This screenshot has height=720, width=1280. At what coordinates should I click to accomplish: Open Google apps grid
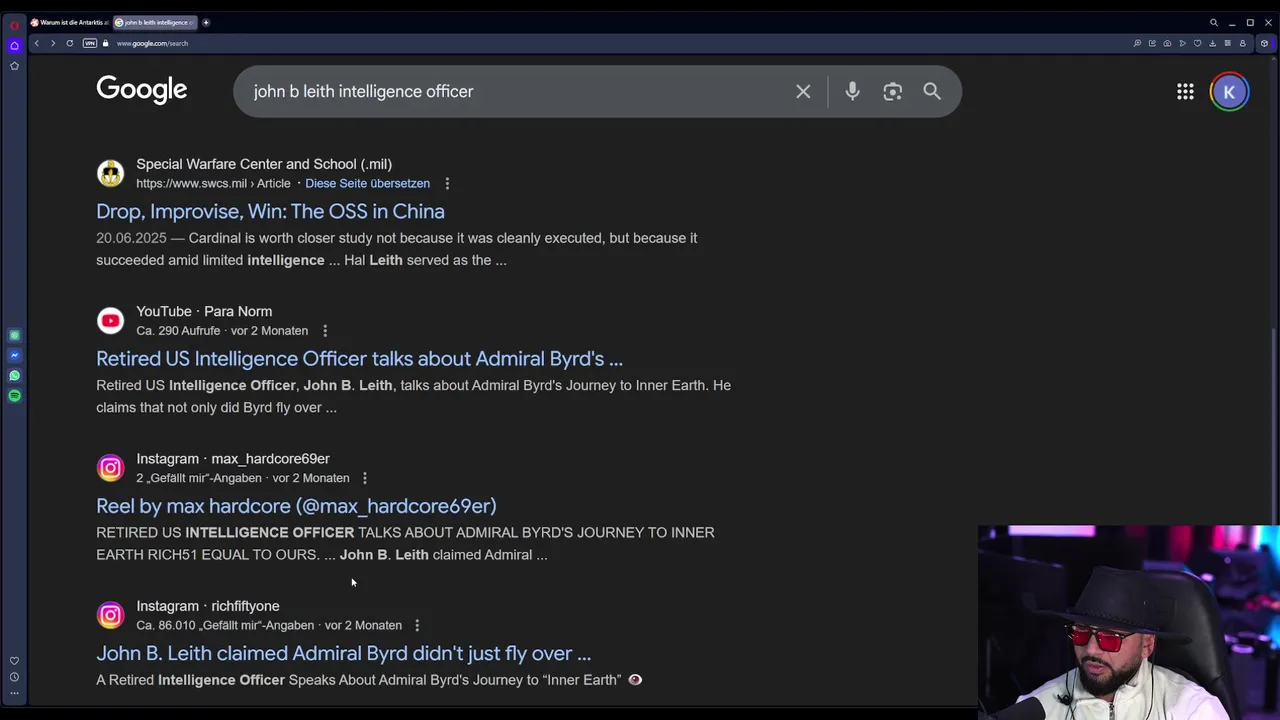1185,91
